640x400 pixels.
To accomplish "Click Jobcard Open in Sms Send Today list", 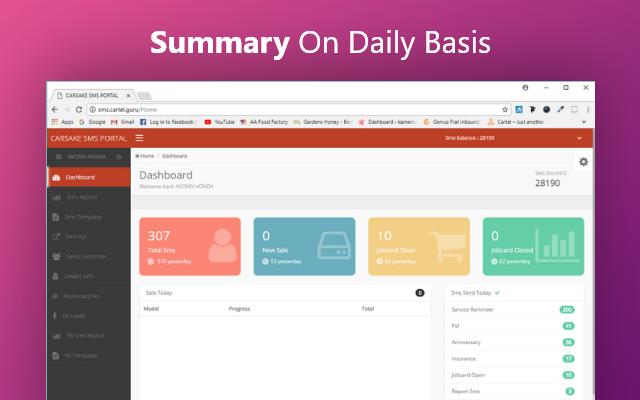I will point(514,375).
